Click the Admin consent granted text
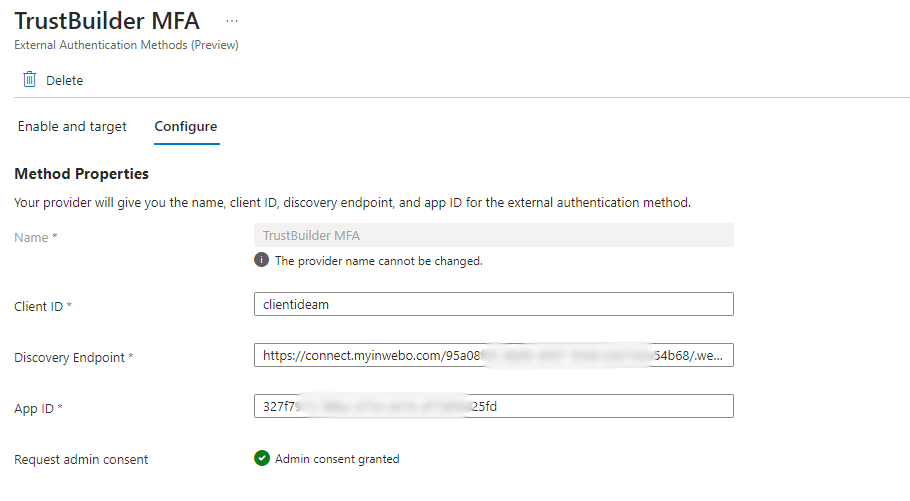 337,459
